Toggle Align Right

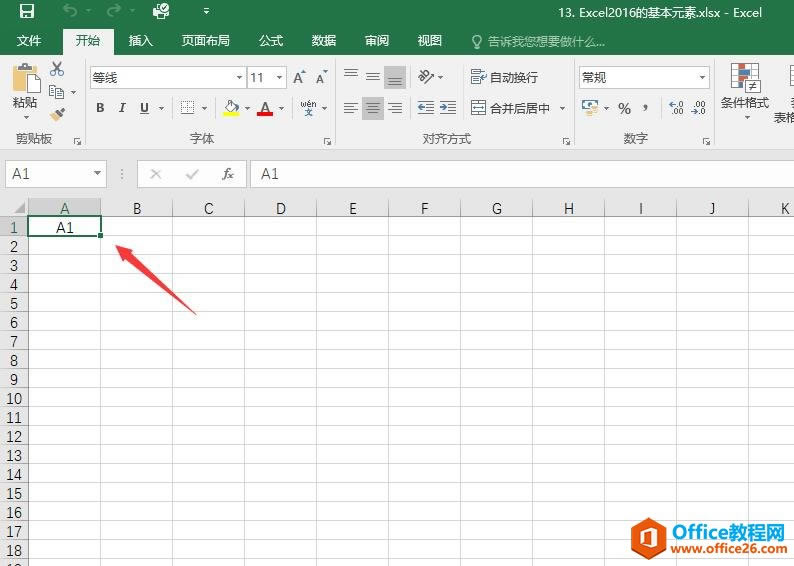click(395, 107)
